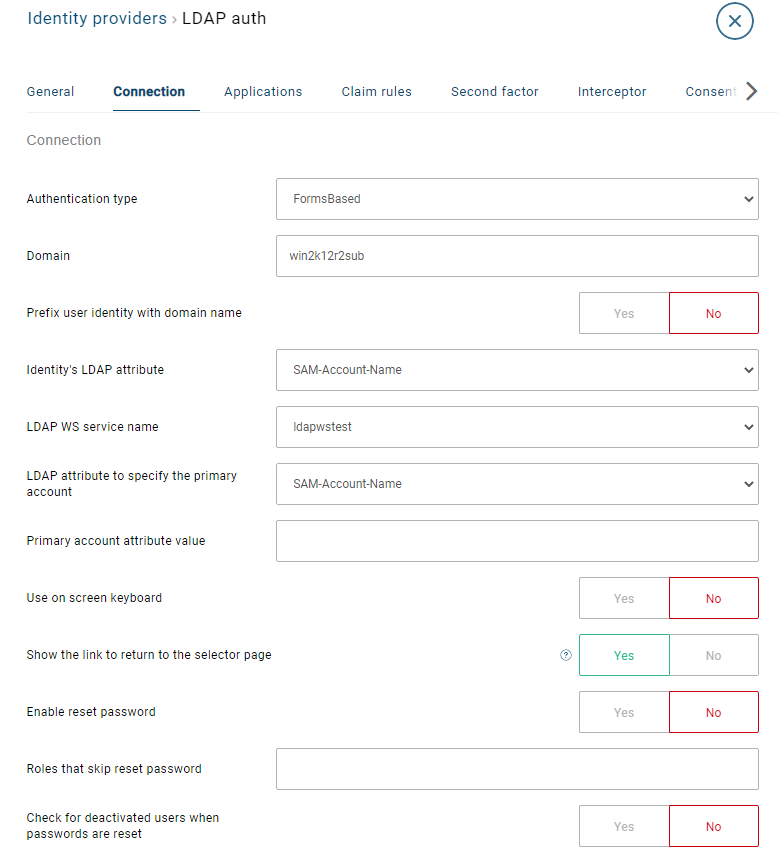Open the Authentication type dropdown
778x858 pixels.
[x=517, y=199]
